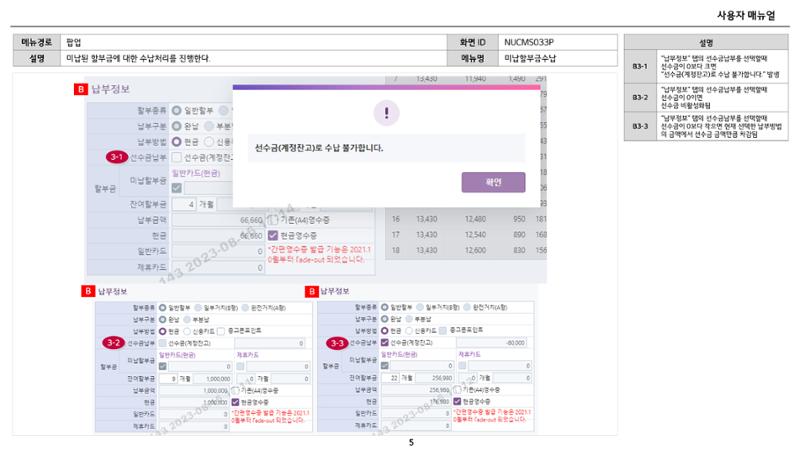
Task: Click the exclamation warning icon in the dialog
Action: pos(386,113)
